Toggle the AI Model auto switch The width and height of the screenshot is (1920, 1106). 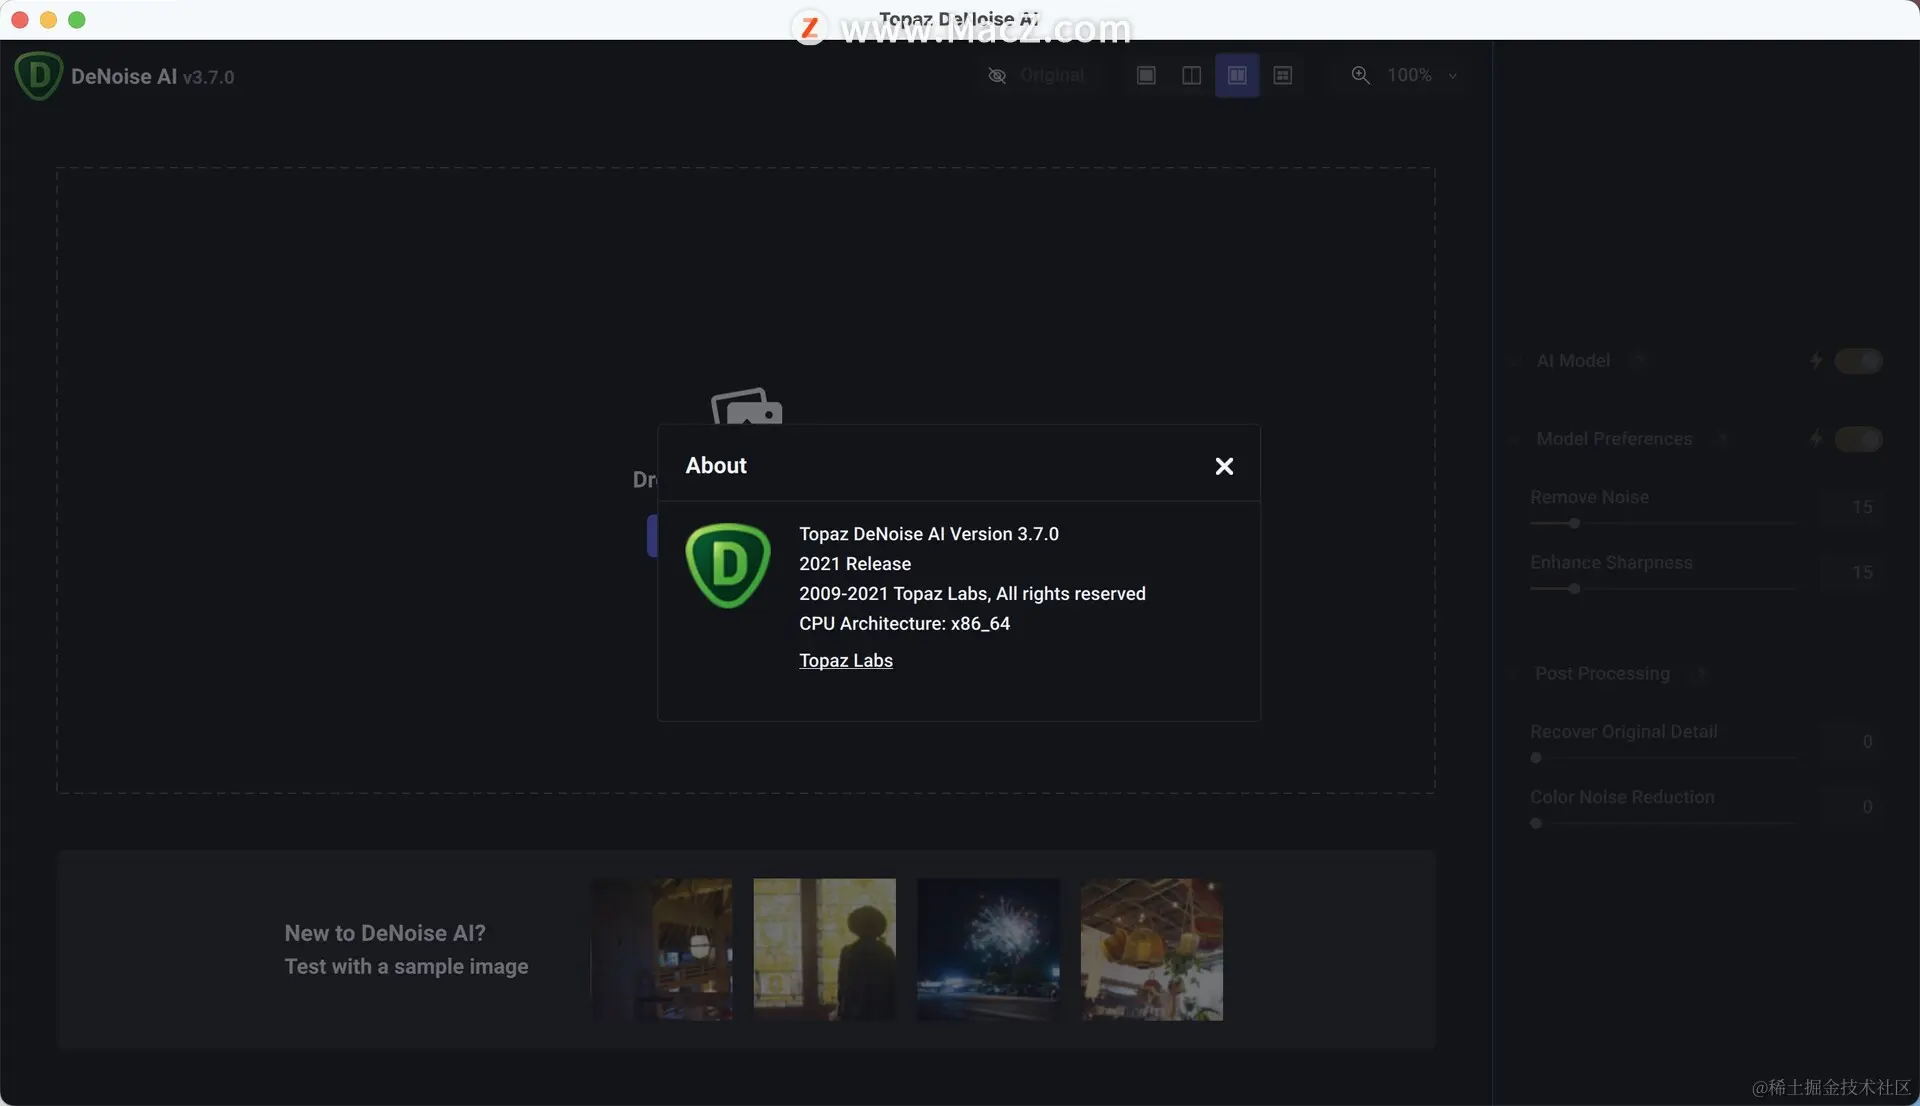[x=1858, y=361]
